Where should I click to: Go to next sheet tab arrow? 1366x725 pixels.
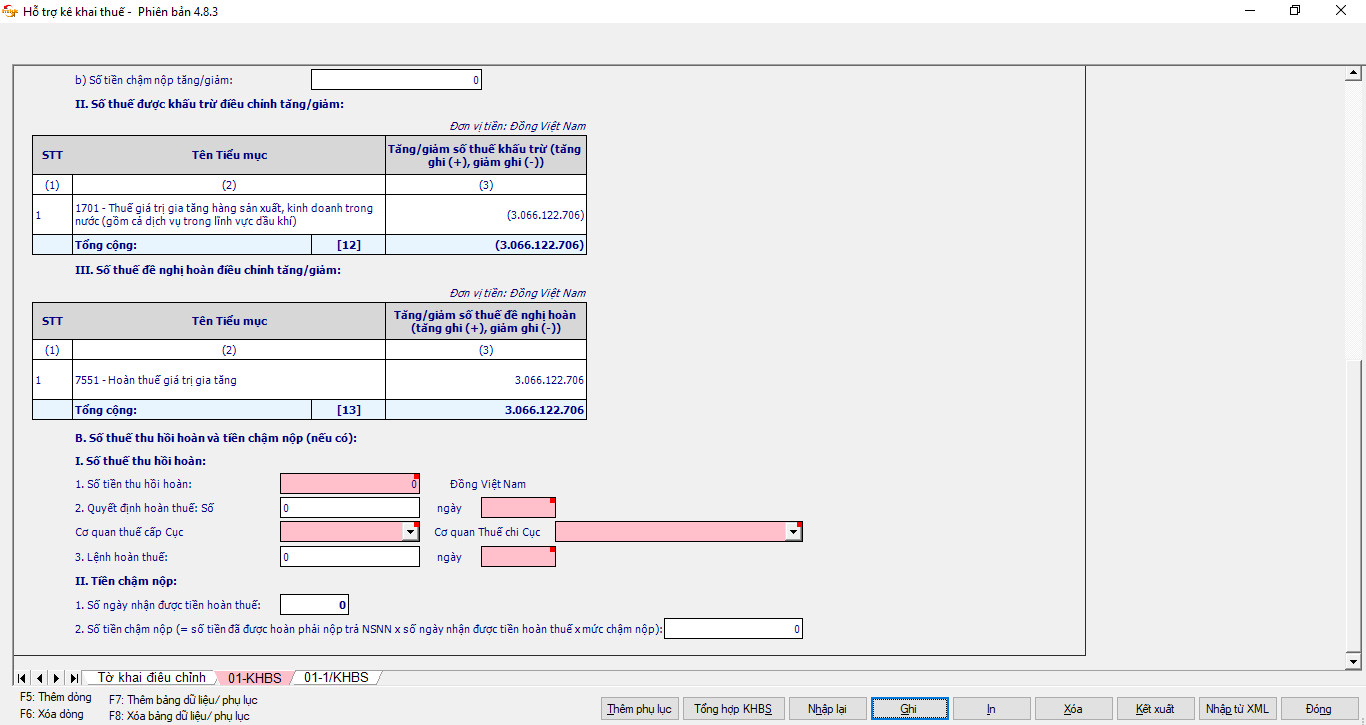pyautogui.click(x=56, y=678)
